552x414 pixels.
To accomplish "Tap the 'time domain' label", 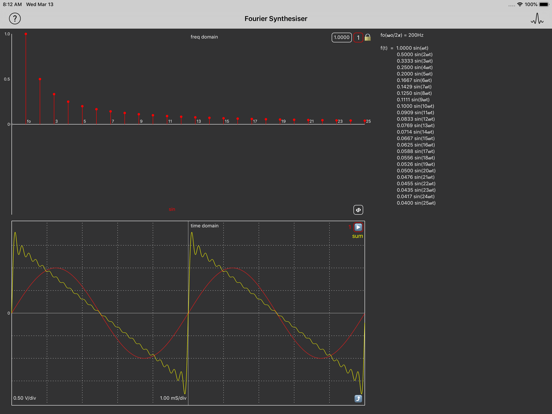I will (x=205, y=226).
